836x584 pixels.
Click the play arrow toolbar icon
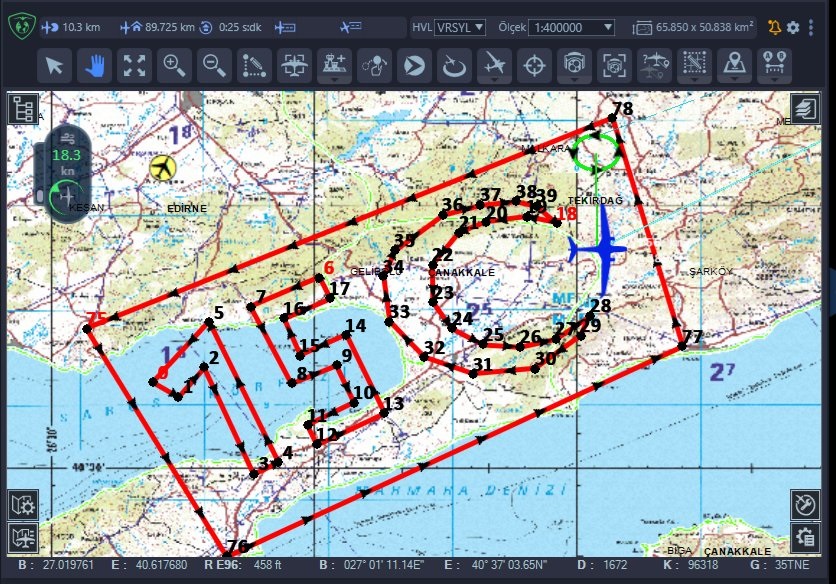pos(412,66)
